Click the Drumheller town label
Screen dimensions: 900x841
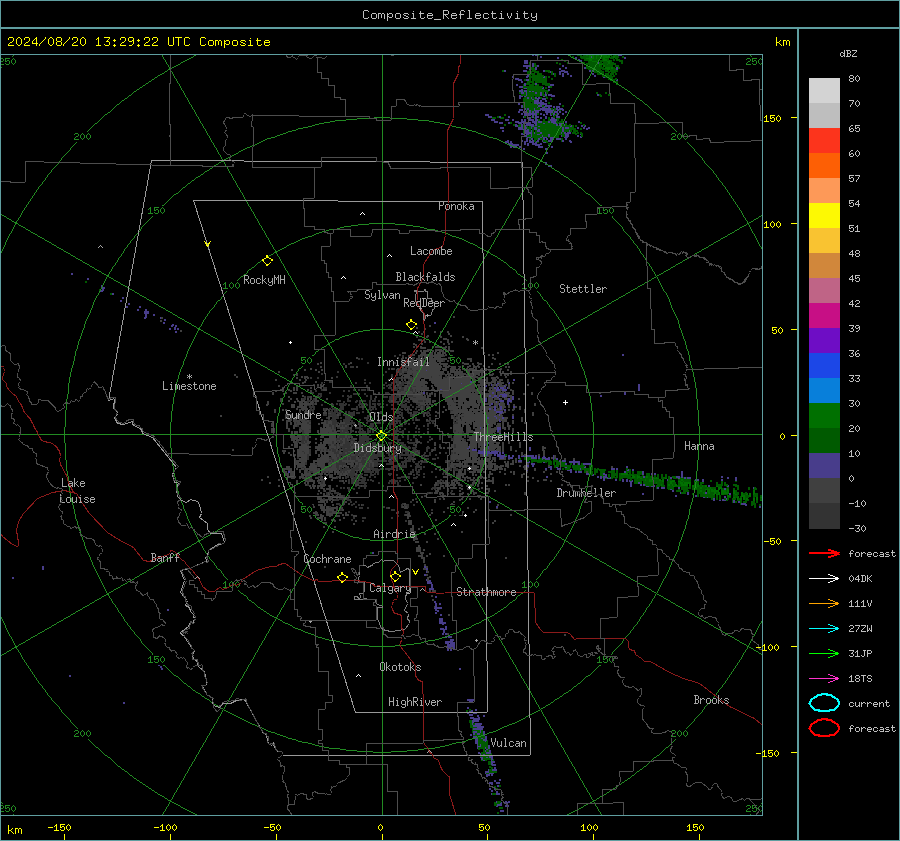586,493
